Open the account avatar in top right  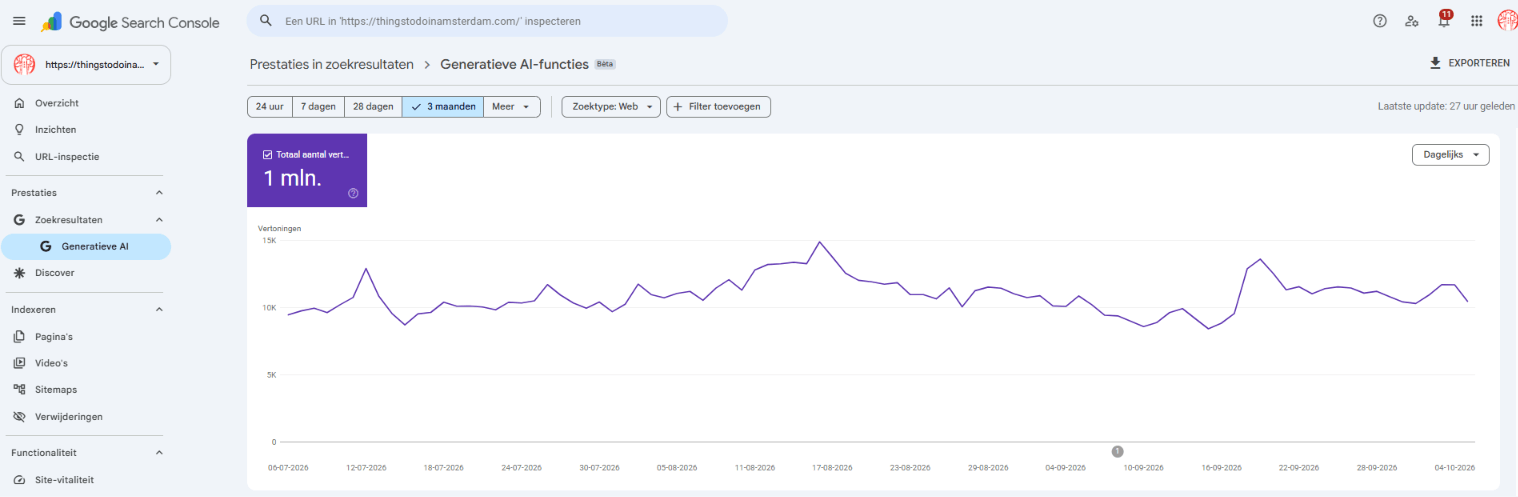click(x=1506, y=20)
